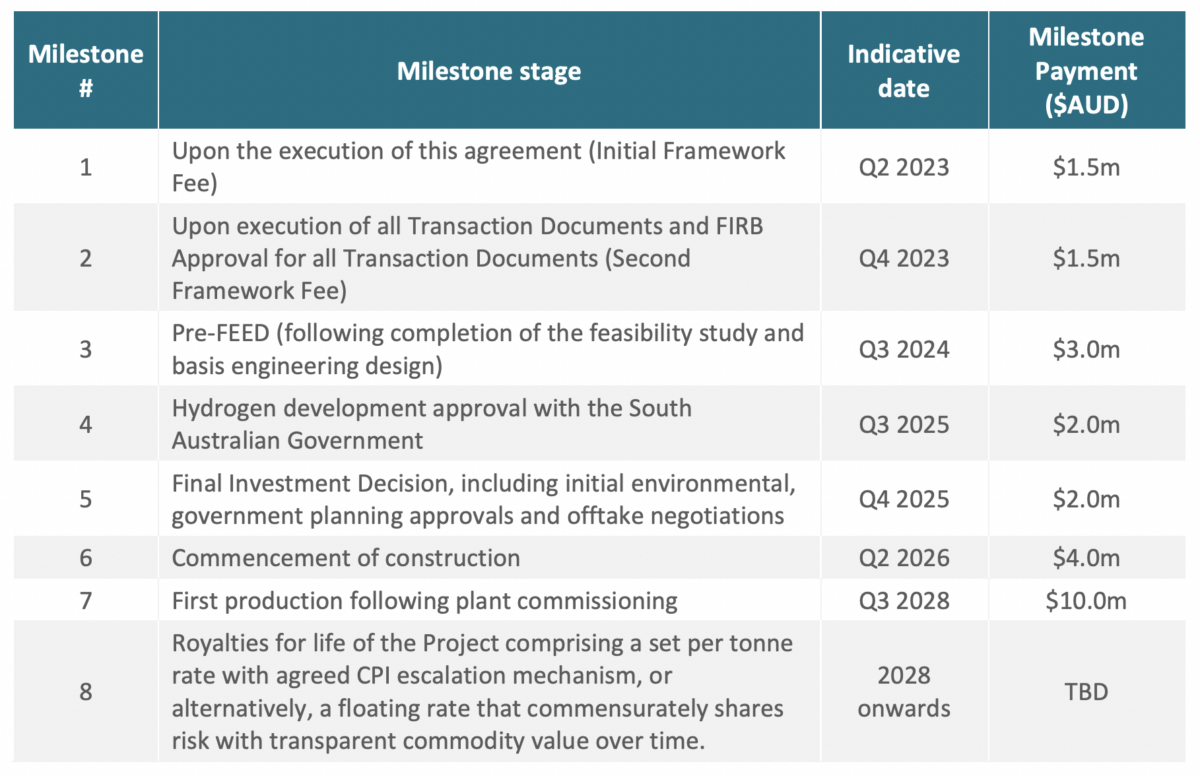Click the TBD payment cell
Image resolution: width=1200 pixels, height=776 pixels.
click(x=1086, y=692)
